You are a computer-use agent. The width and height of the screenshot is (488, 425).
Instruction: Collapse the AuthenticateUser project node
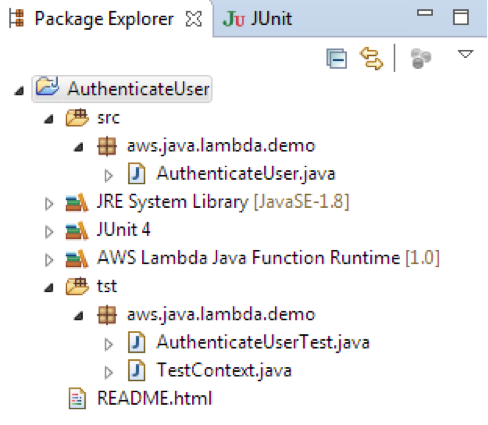19,90
